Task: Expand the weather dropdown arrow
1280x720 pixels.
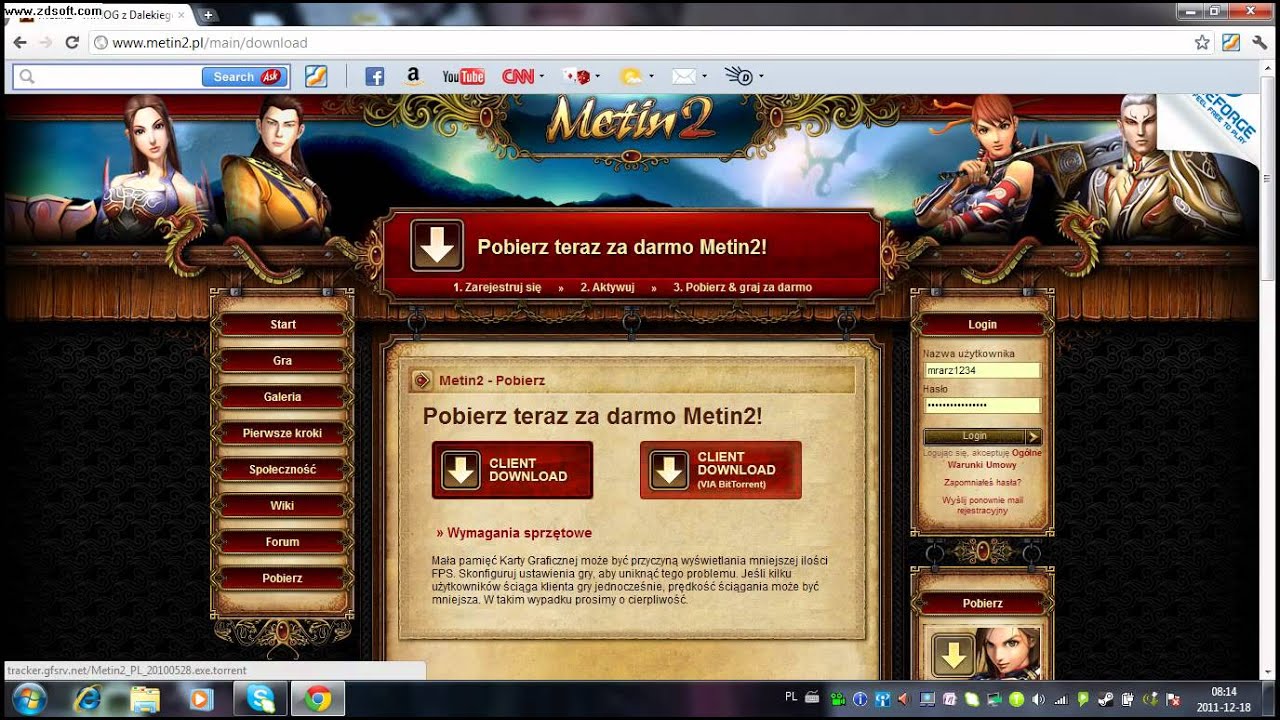Action: click(x=651, y=77)
